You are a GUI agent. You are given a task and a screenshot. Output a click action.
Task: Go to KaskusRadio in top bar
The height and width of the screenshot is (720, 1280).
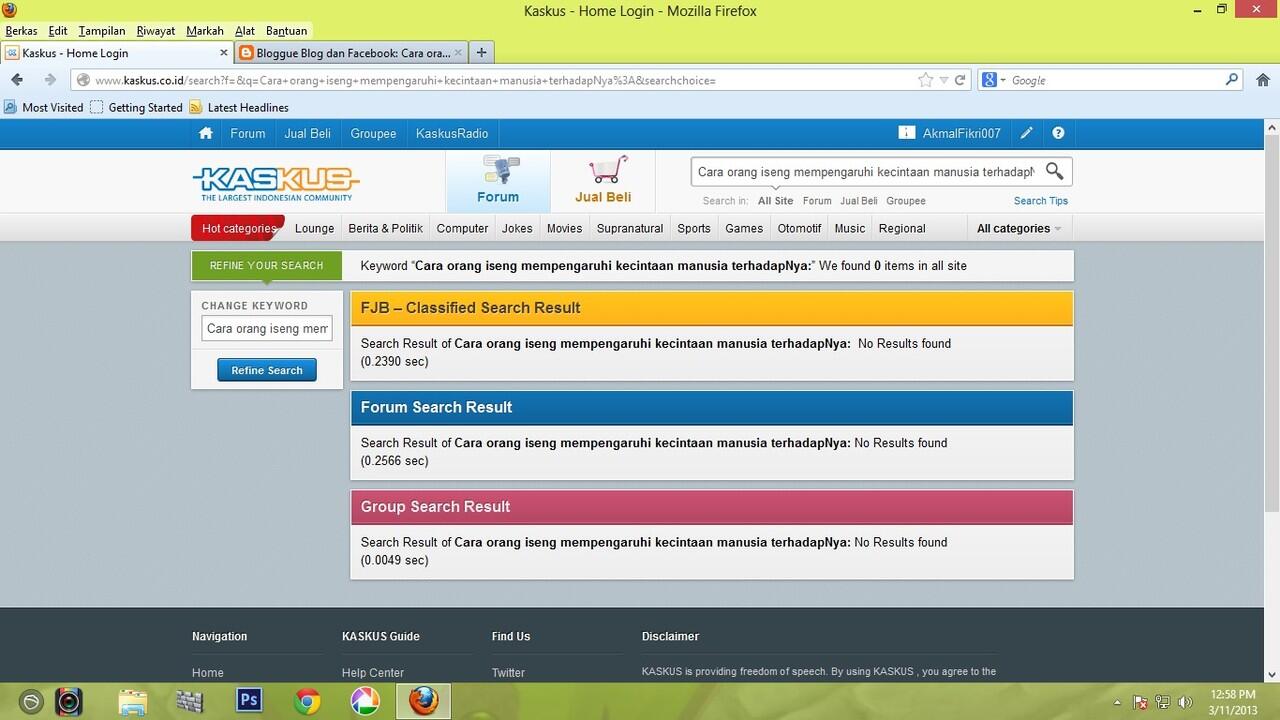452,133
